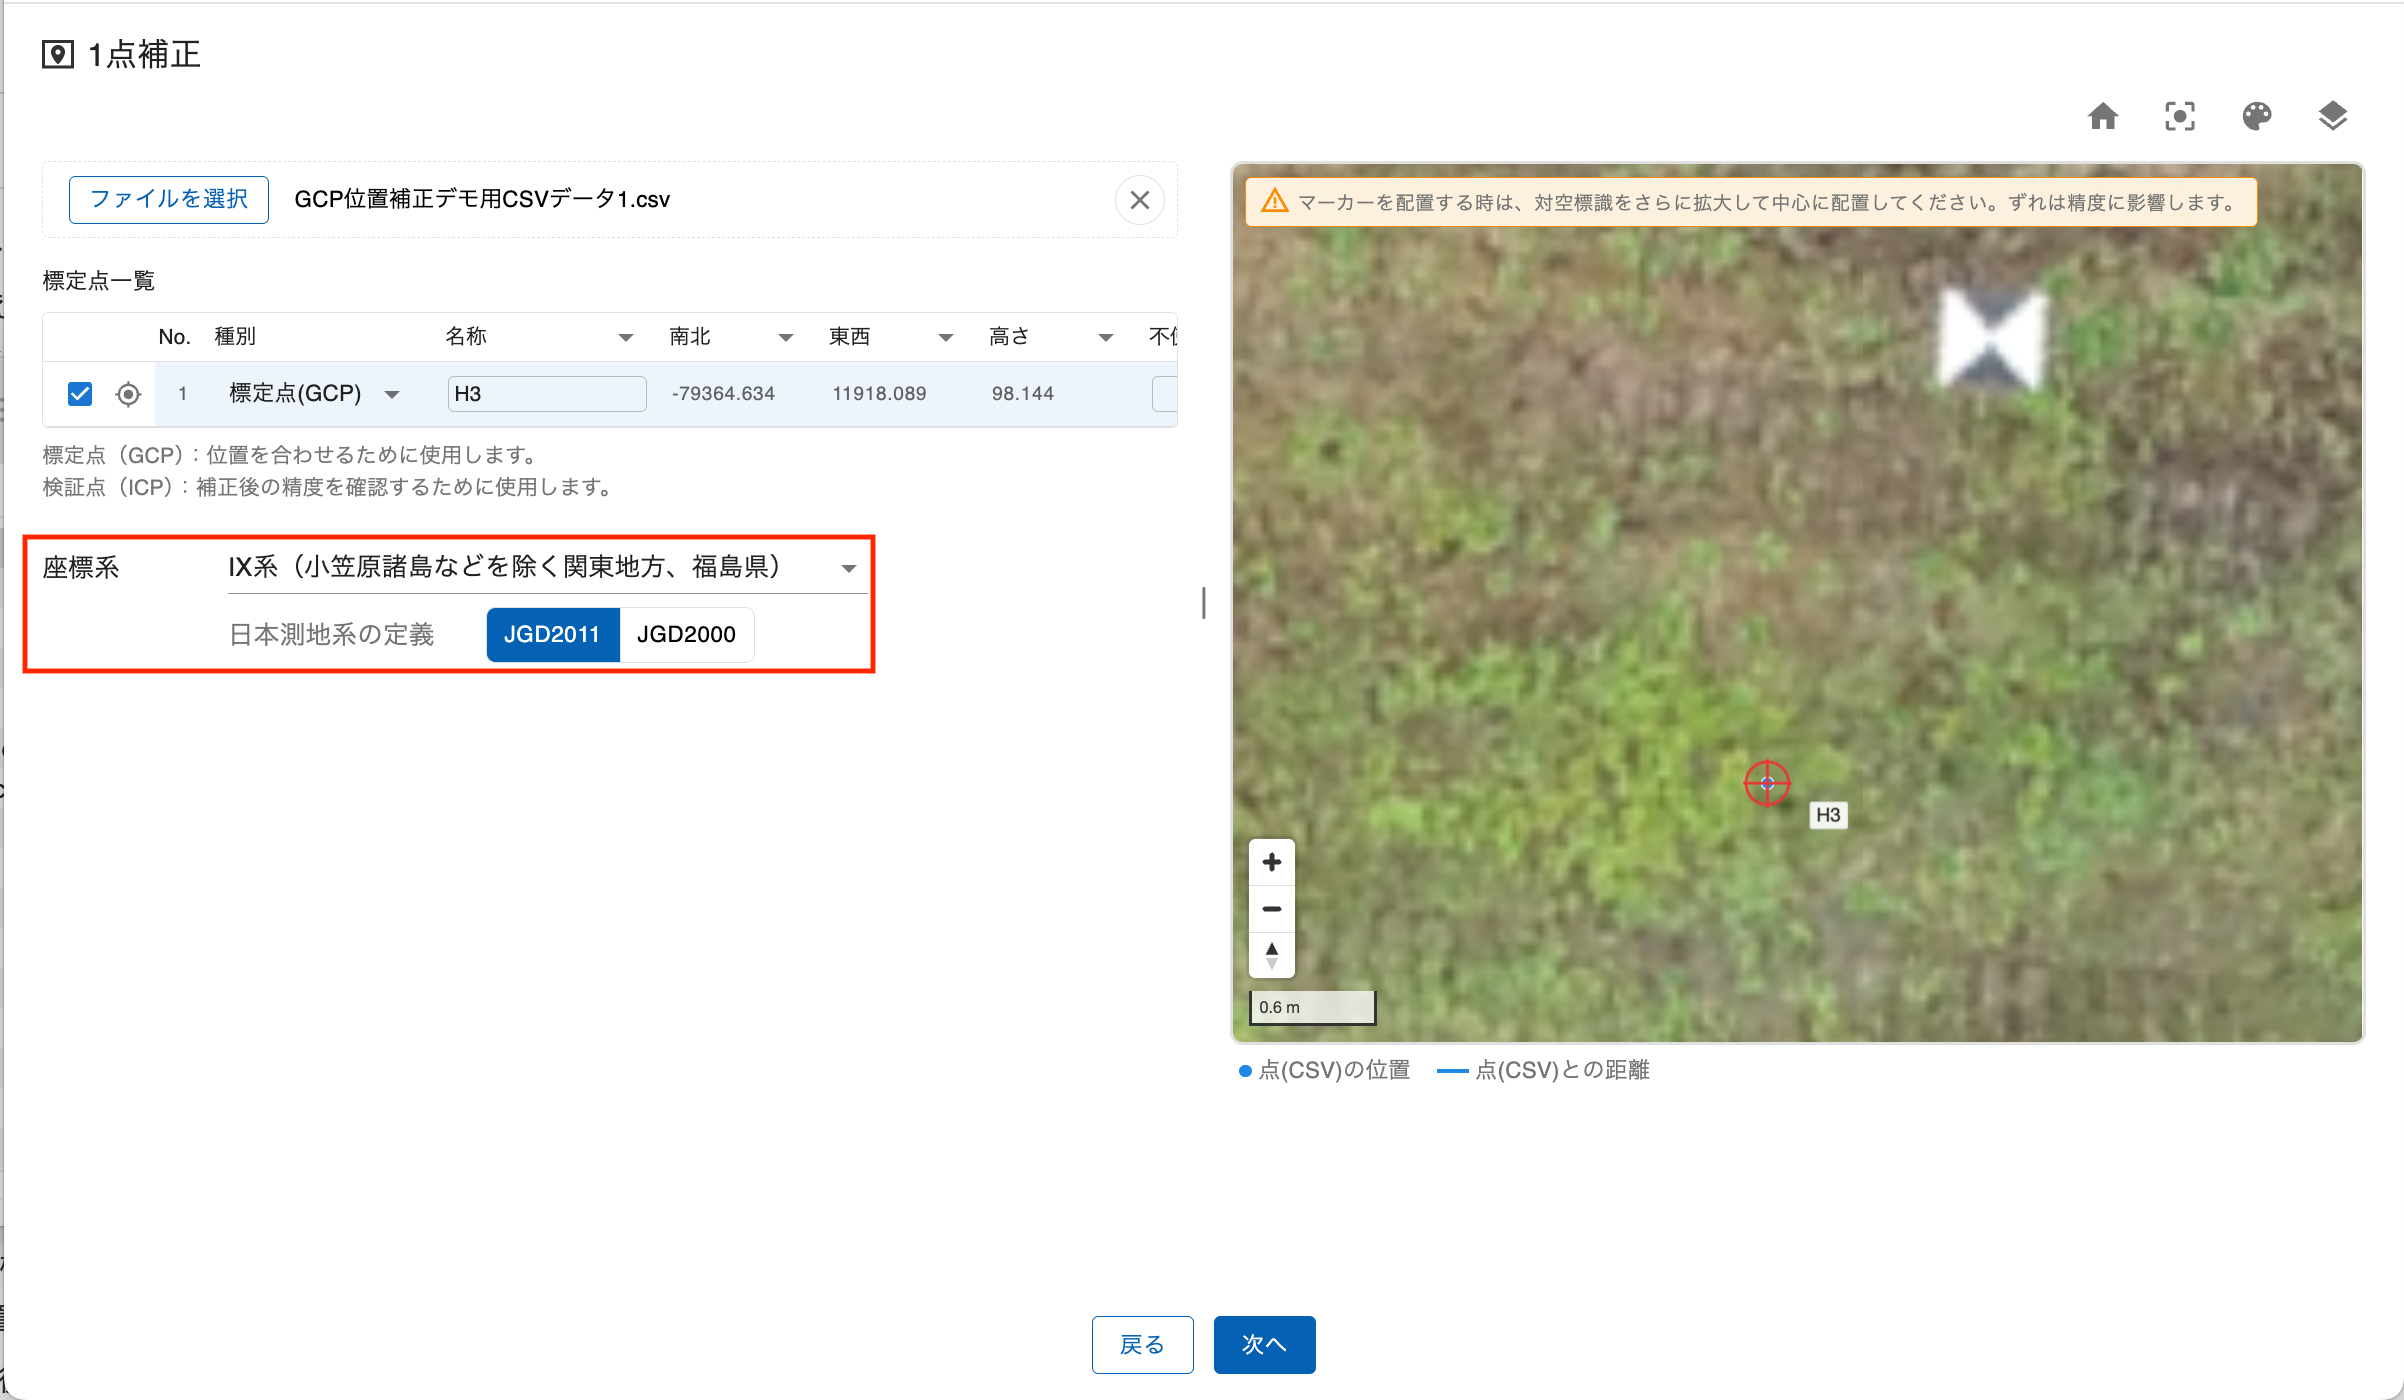The height and width of the screenshot is (1400, 2404).
Task: Click the home view icon above map
Action: [x=2103, y=117]
